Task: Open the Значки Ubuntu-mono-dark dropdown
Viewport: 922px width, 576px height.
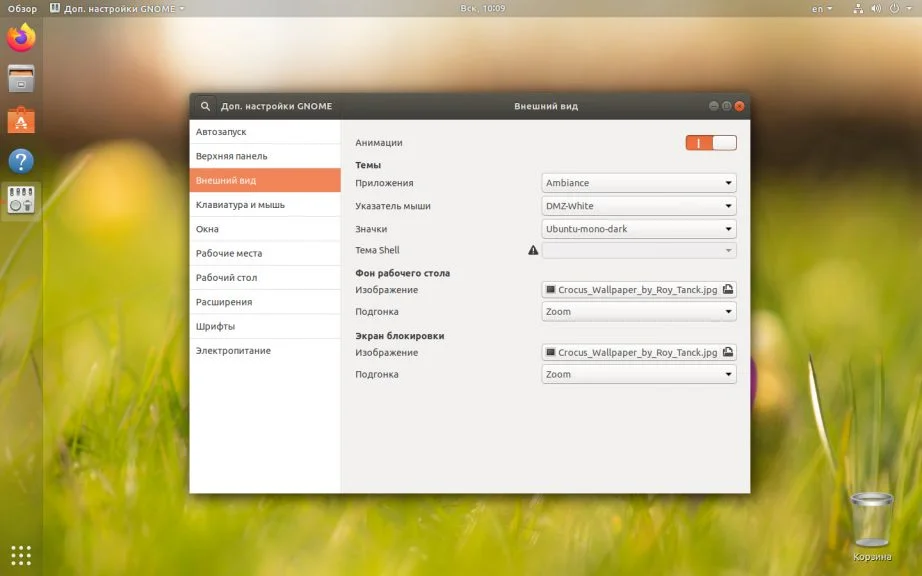Action: click(639, 229)
